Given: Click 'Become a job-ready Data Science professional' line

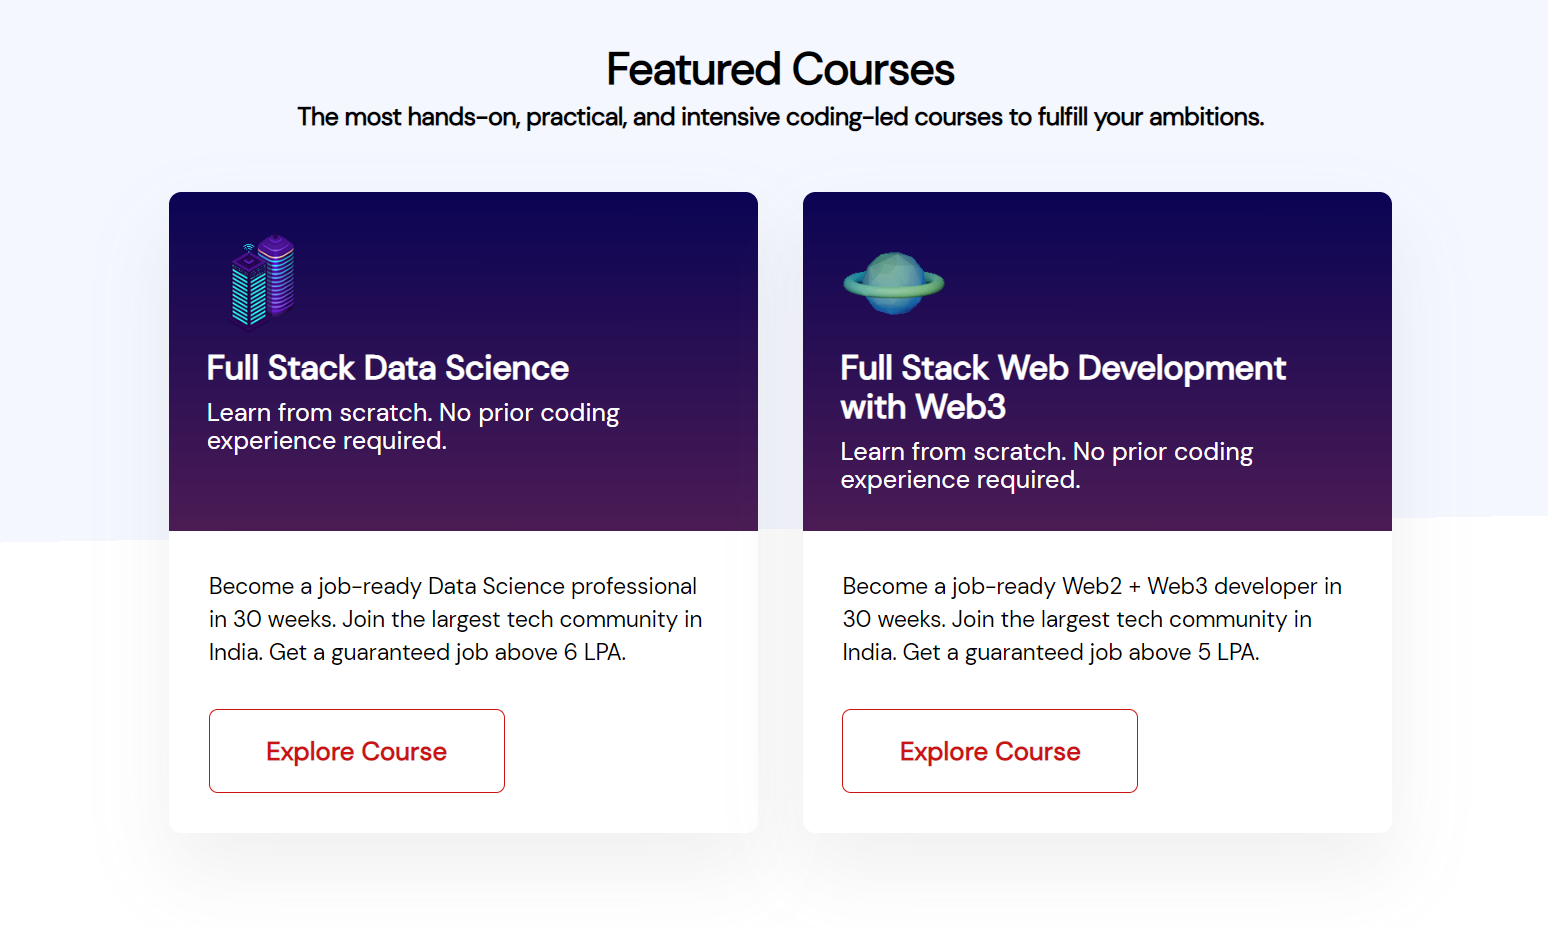Looking at the screenshot, I should [452, 586].
